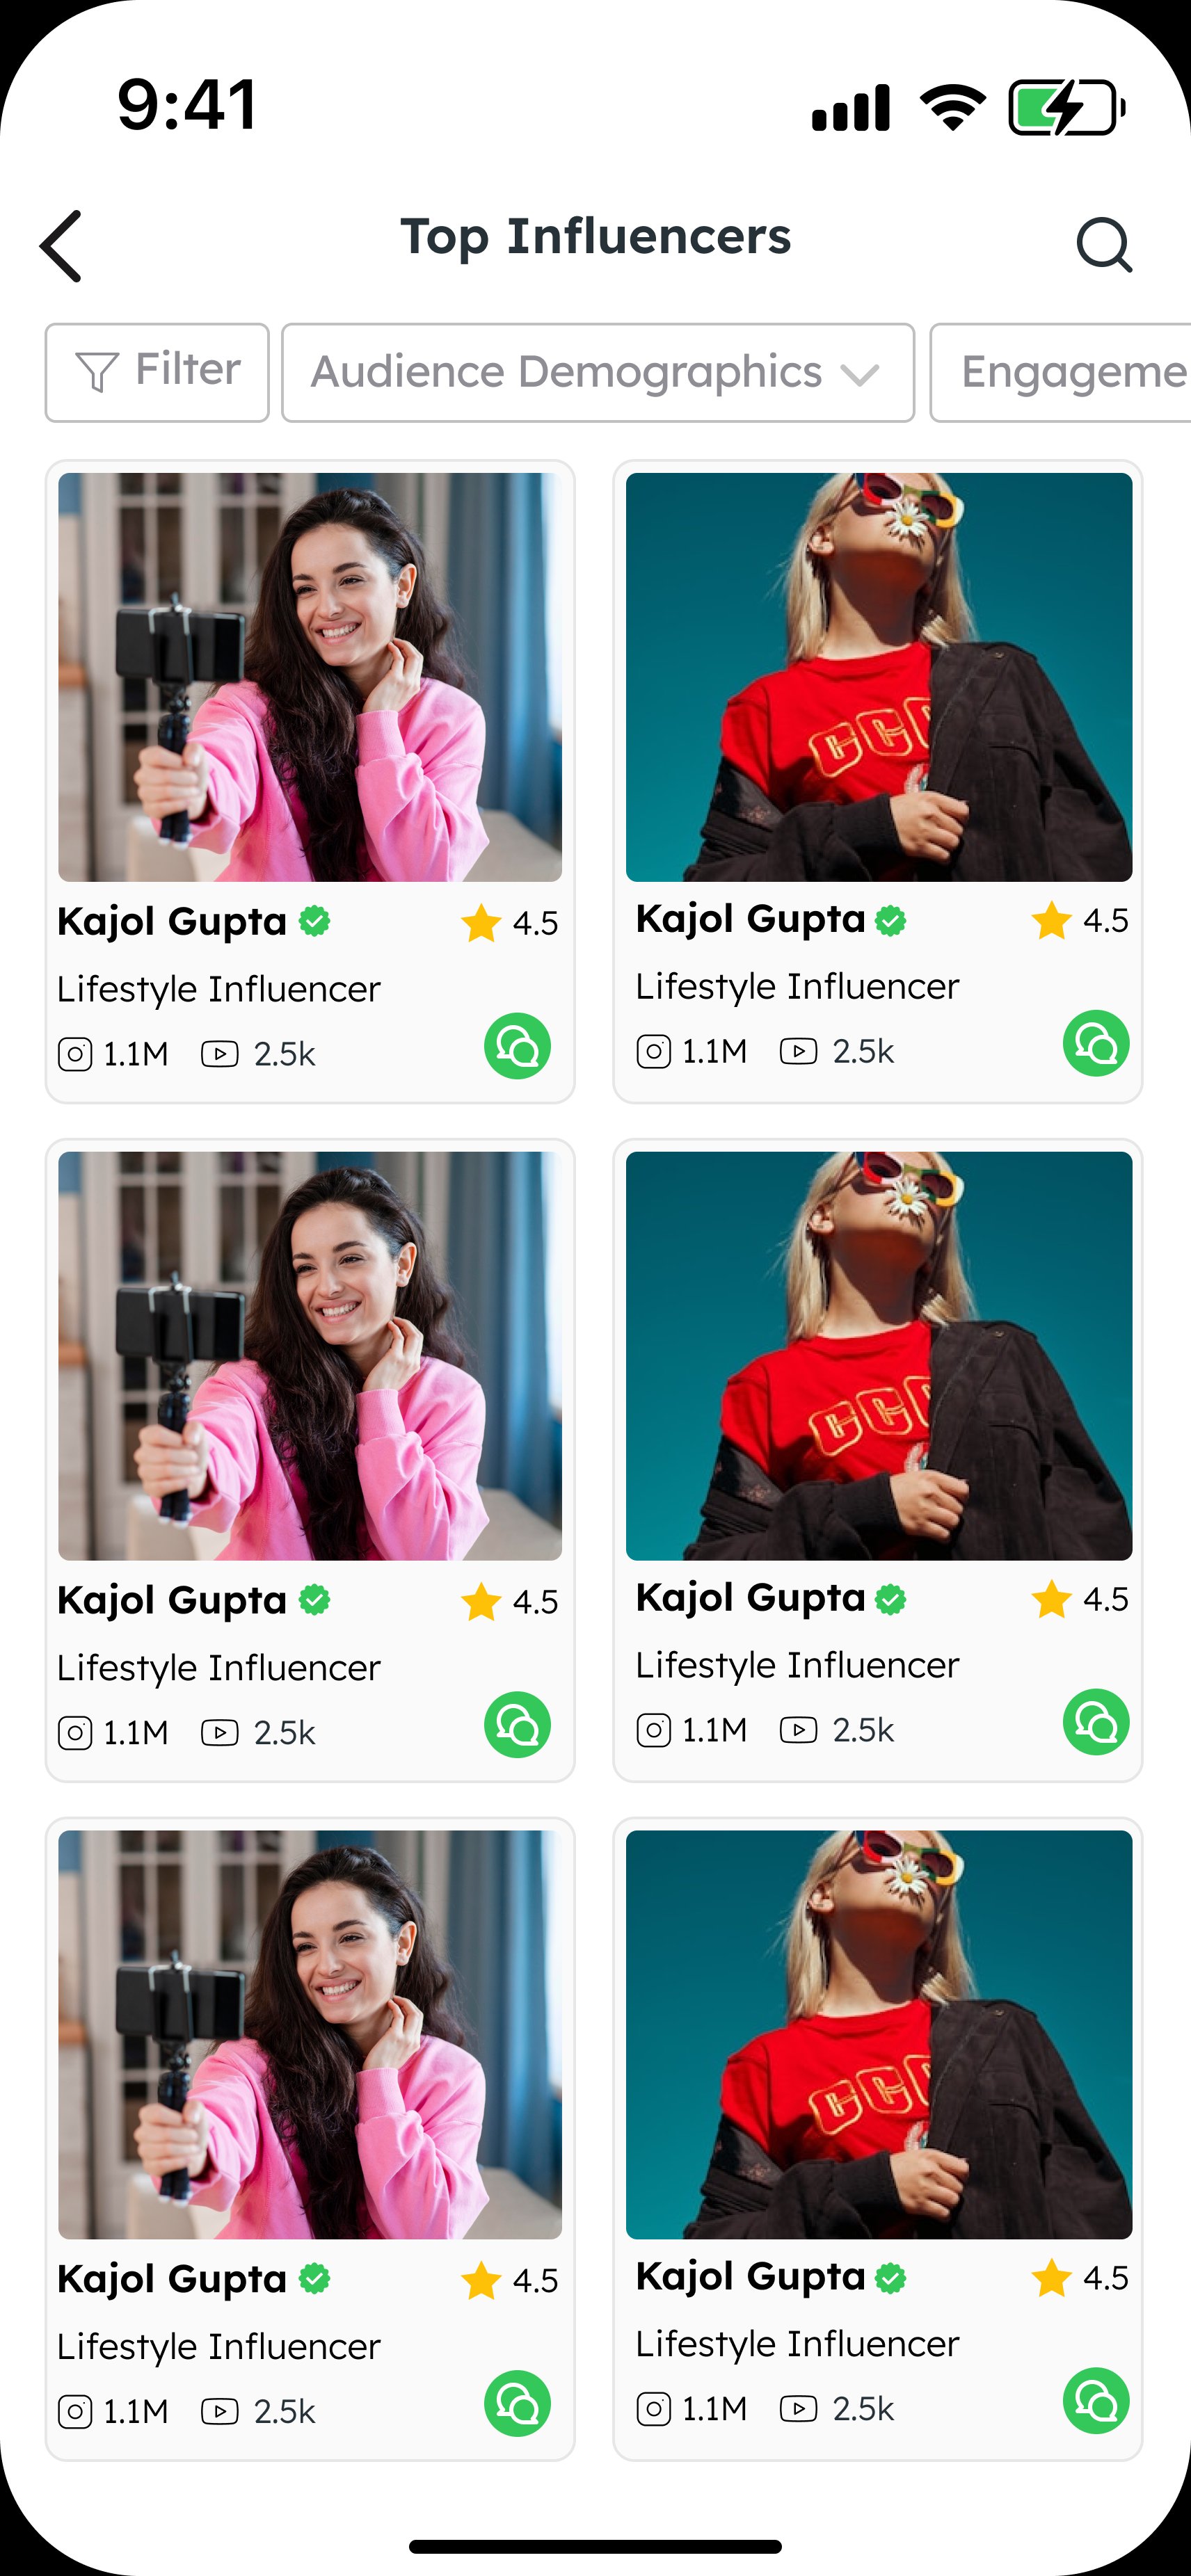Open chat on the top-left card
The width and height of the screenshot is (1191, 2576).
pos(517,1046)
